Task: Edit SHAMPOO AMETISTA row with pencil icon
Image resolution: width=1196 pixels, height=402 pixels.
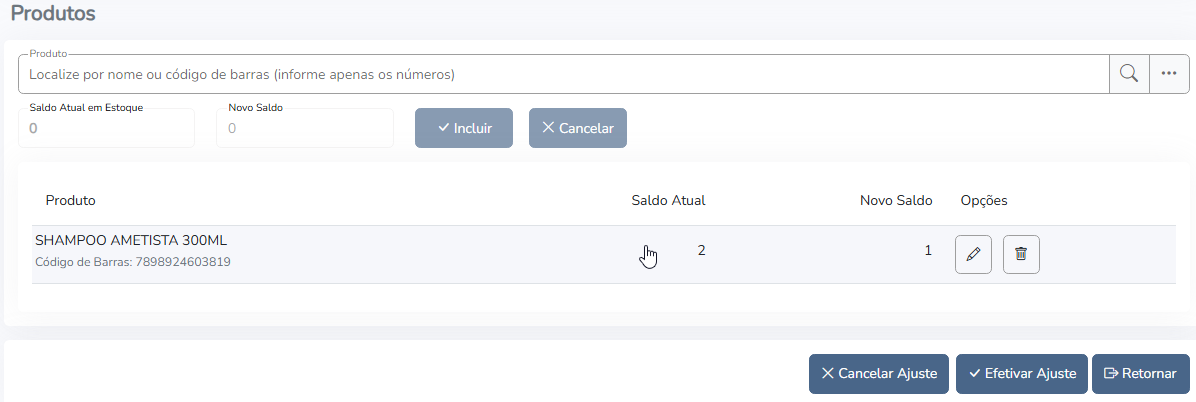Action: [973, 255]
